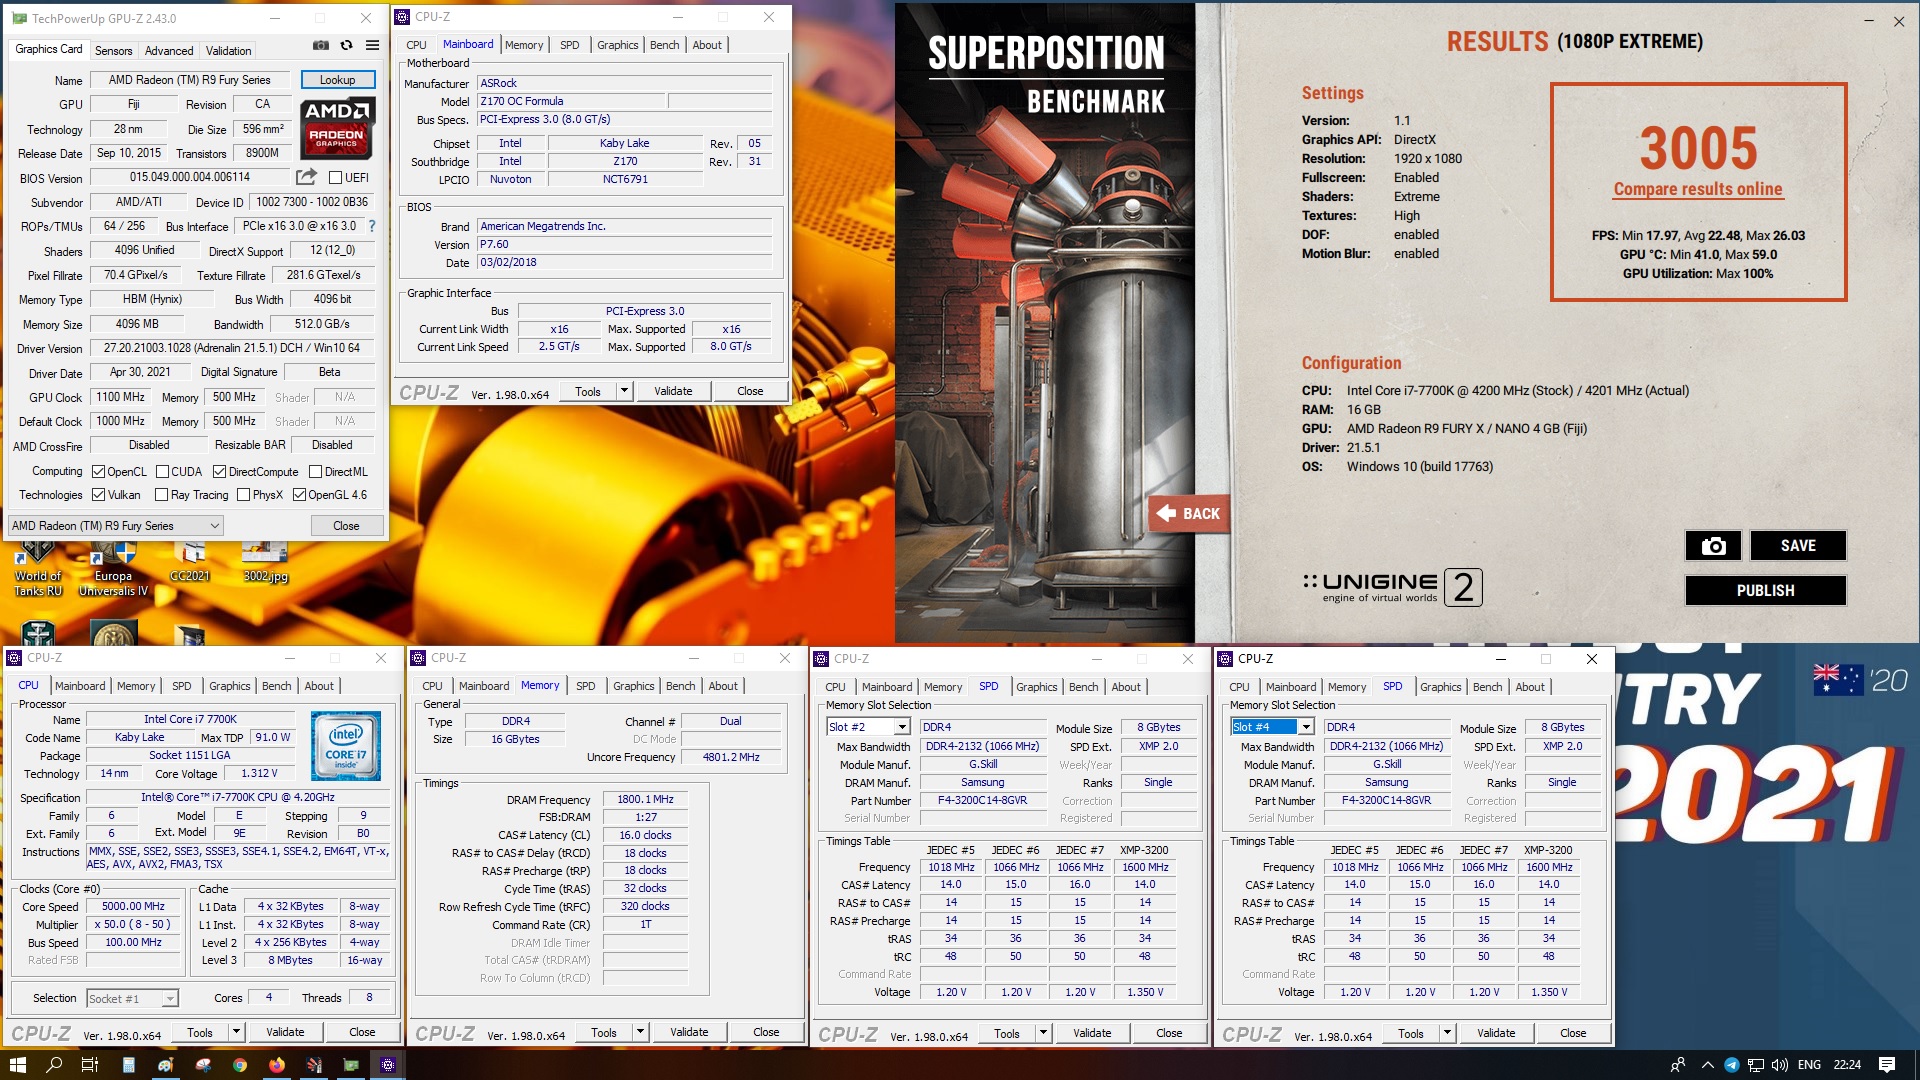Click the network tray icon
The width and height of the screenshot is (1920, 1080).
click(x=1755, y=1065)
